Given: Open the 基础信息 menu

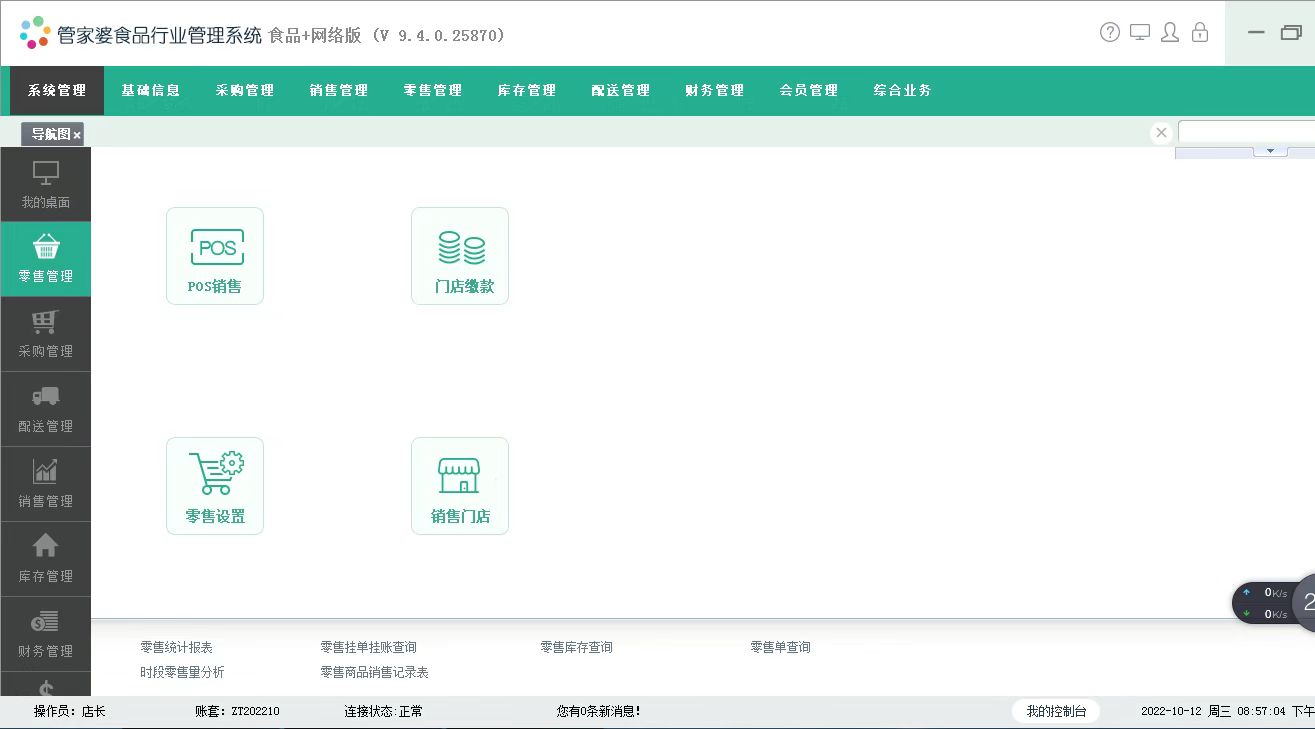Looking at the screenshot, I should pos(151,90).
